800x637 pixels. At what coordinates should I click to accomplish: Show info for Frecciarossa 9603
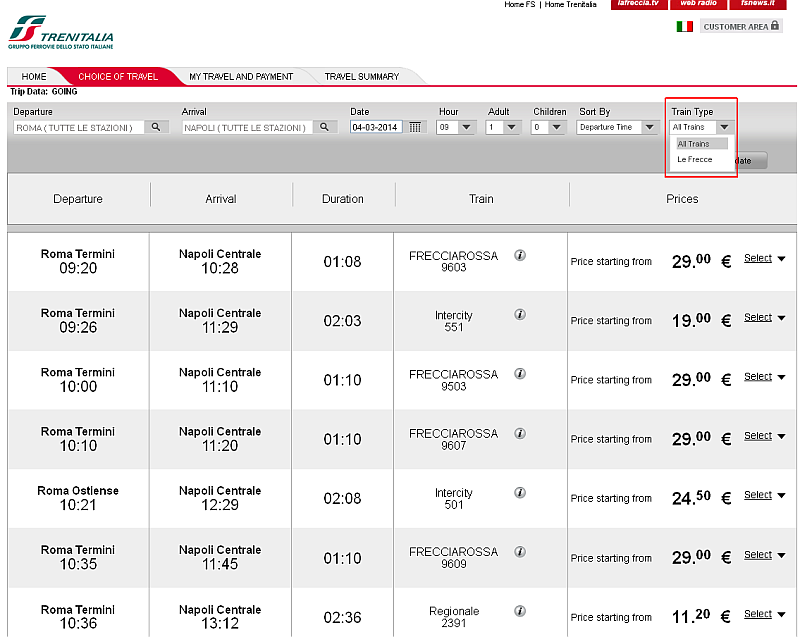click(x=520, y=256)
